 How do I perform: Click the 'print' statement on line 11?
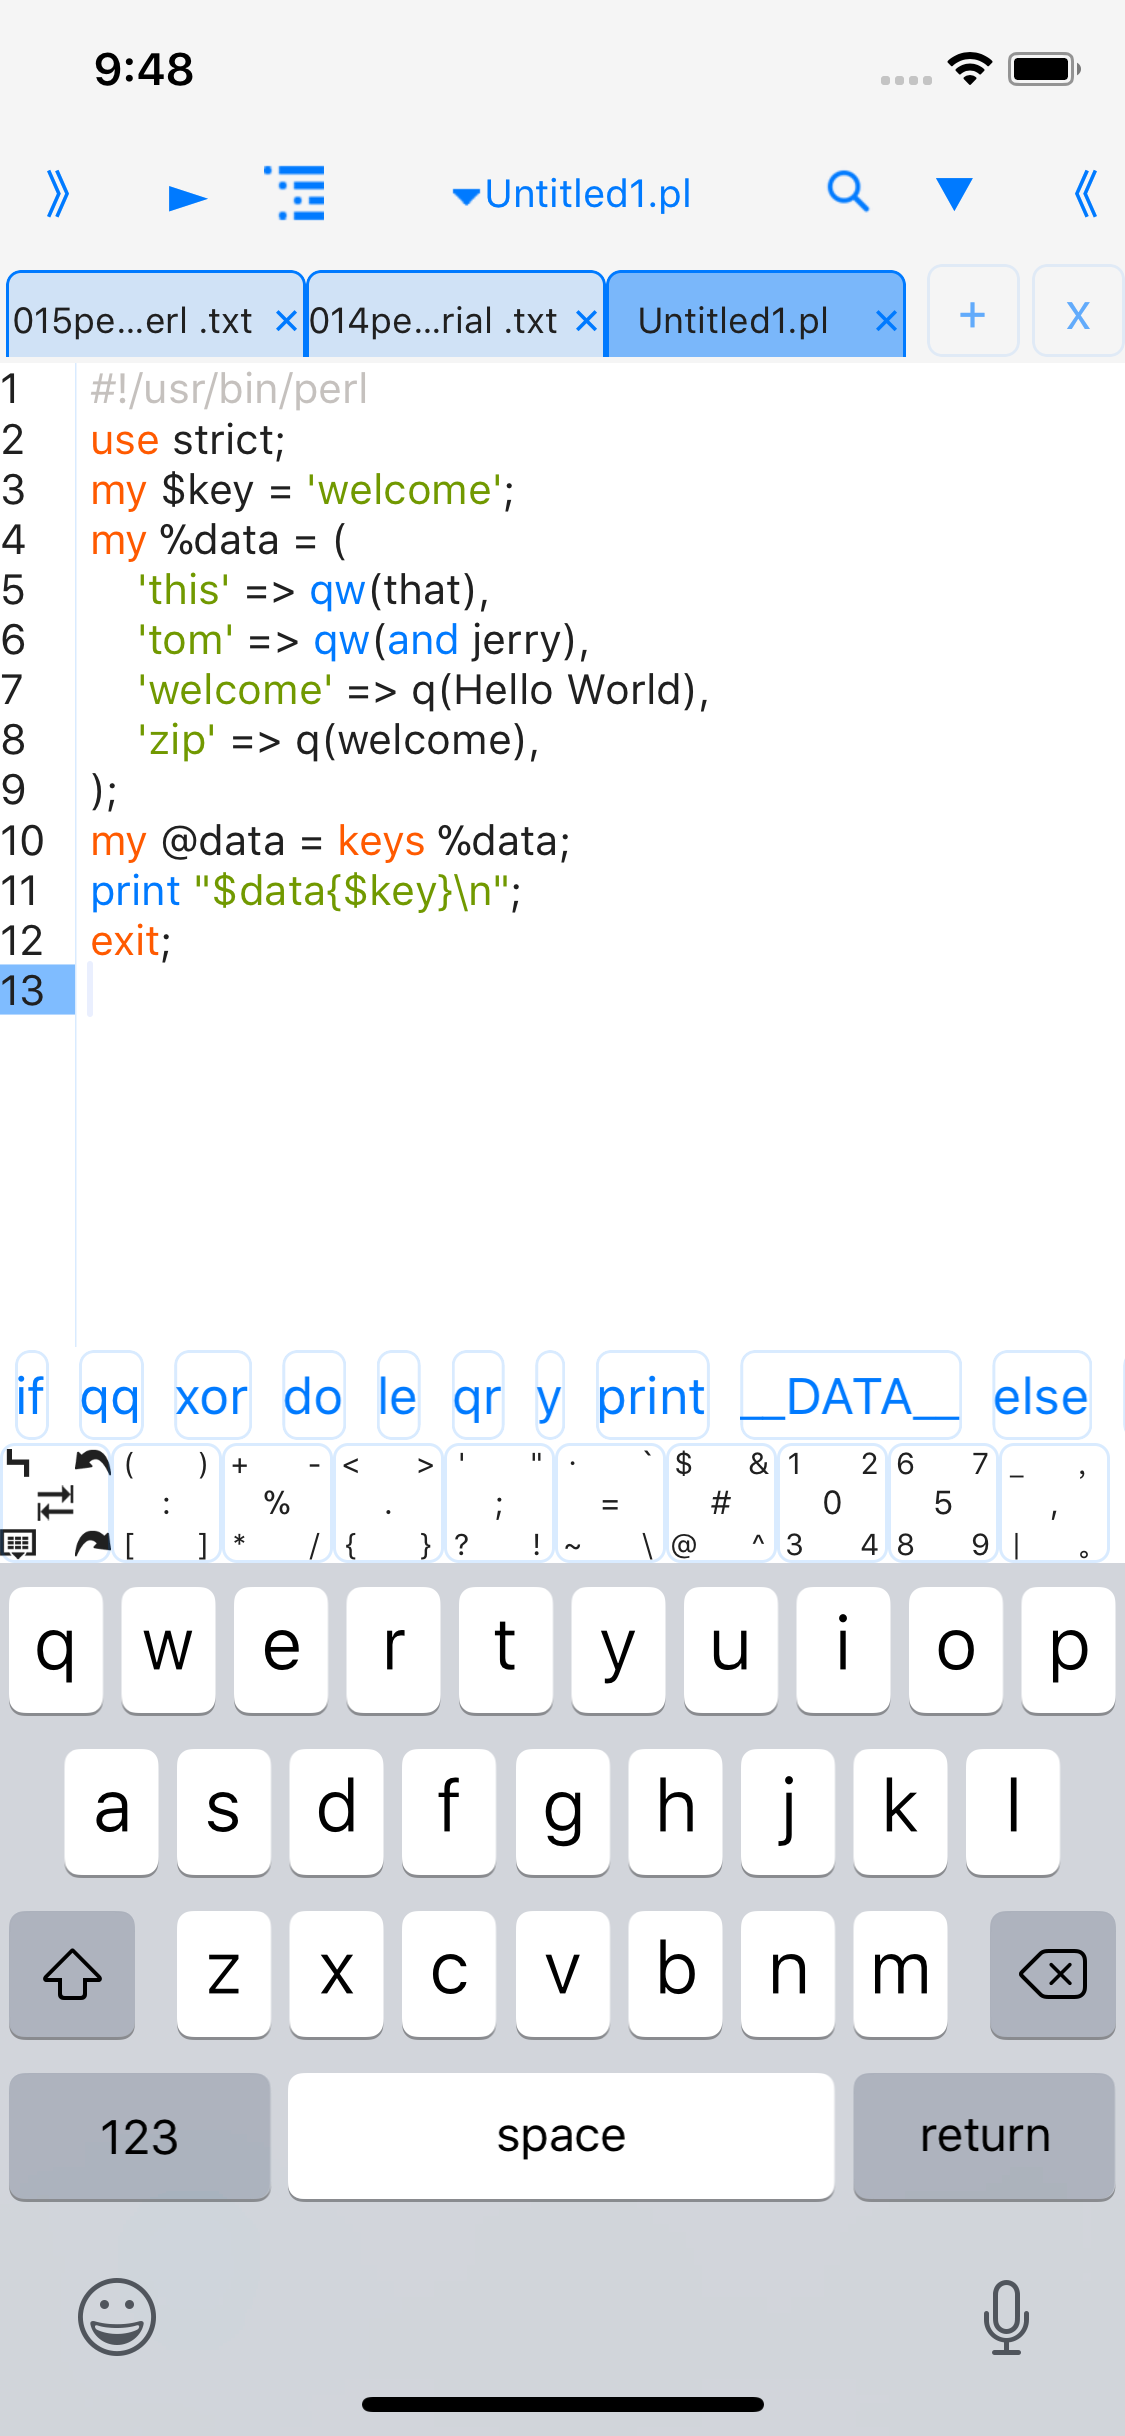pos(306,891)
